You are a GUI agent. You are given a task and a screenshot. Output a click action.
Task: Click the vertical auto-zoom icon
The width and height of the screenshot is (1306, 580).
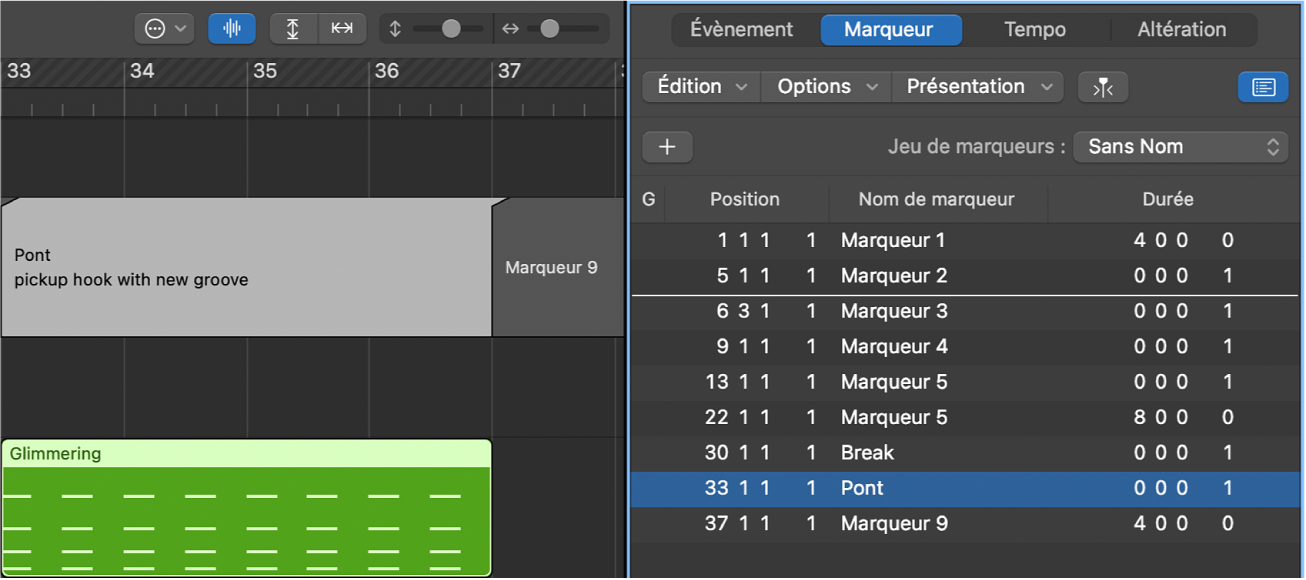pyautogui.click(x=293, y=29)
